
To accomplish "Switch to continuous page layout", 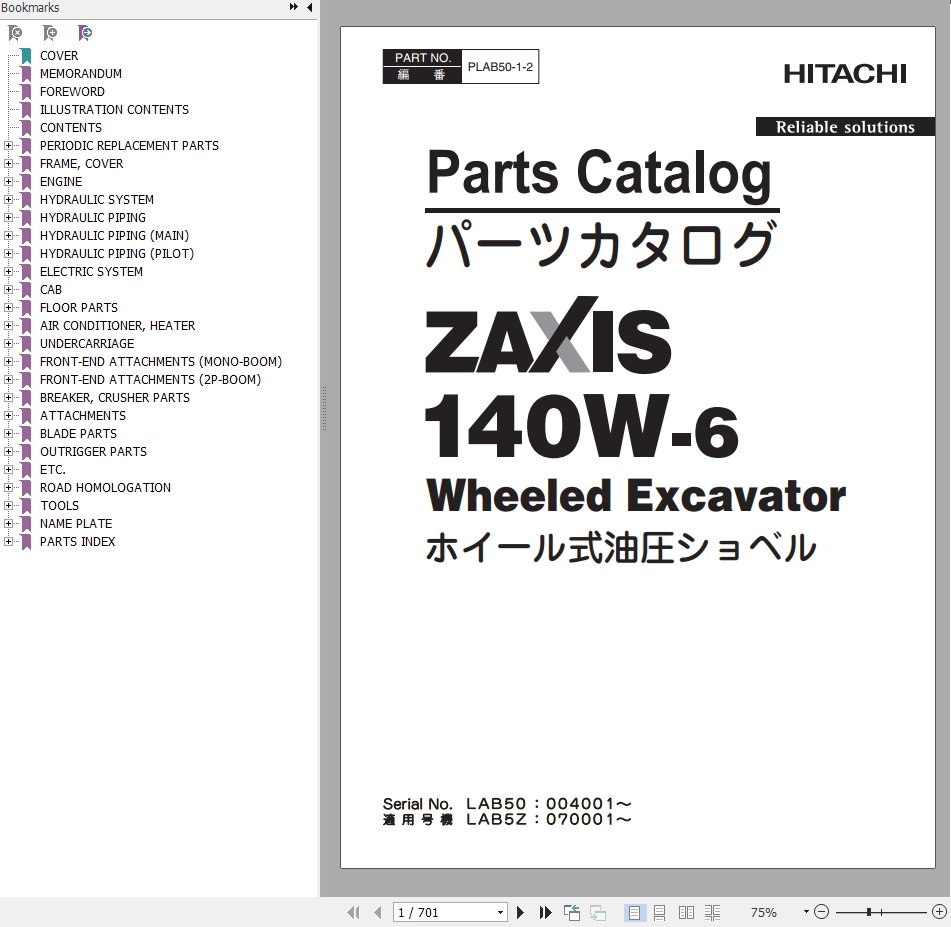I will [x=660, y=912].
